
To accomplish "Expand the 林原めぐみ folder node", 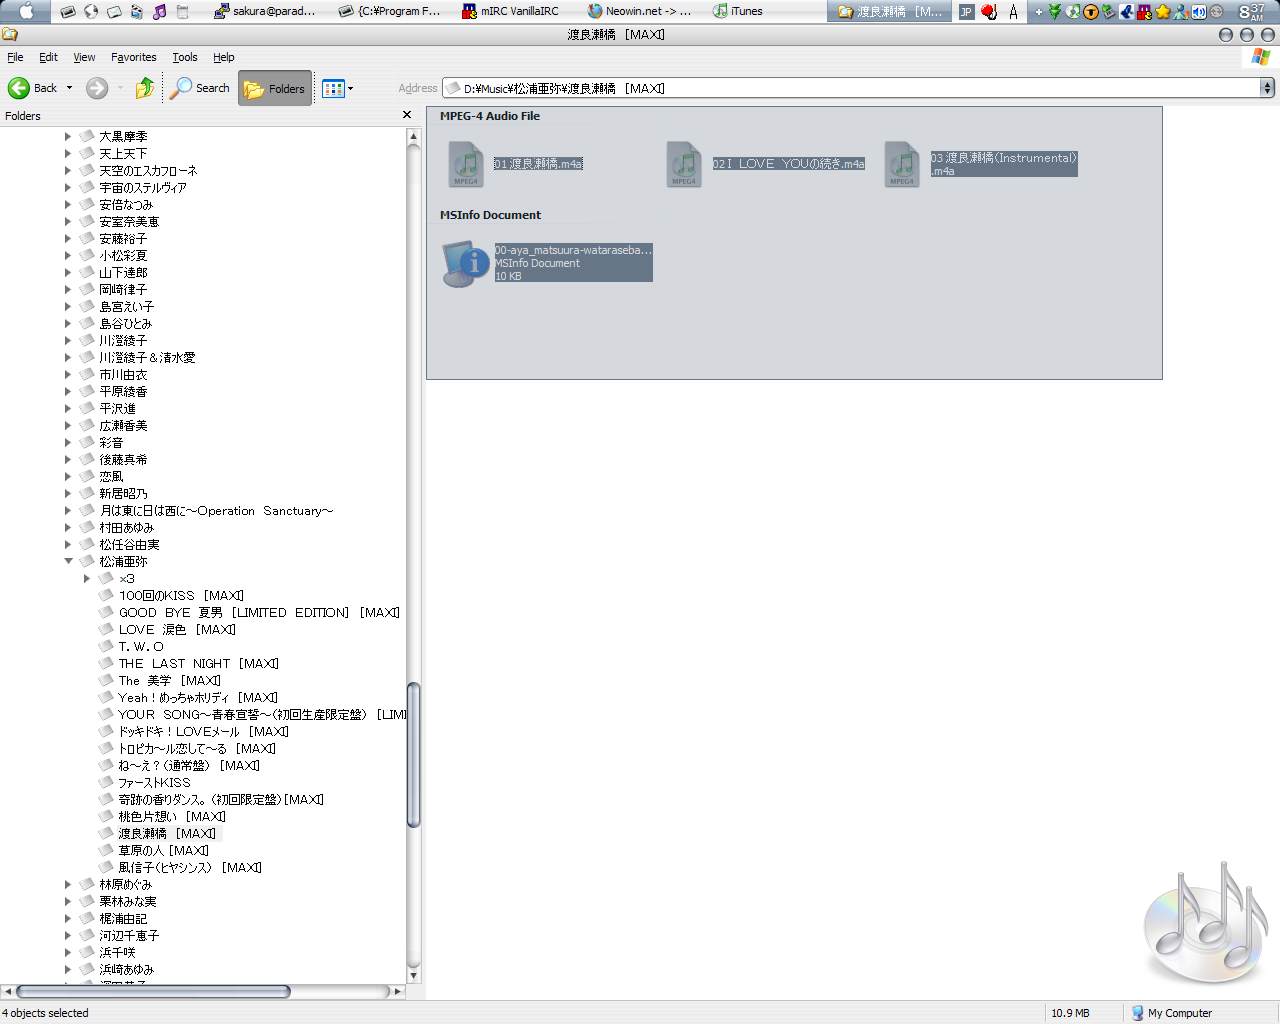I will [x=68, y=885].
